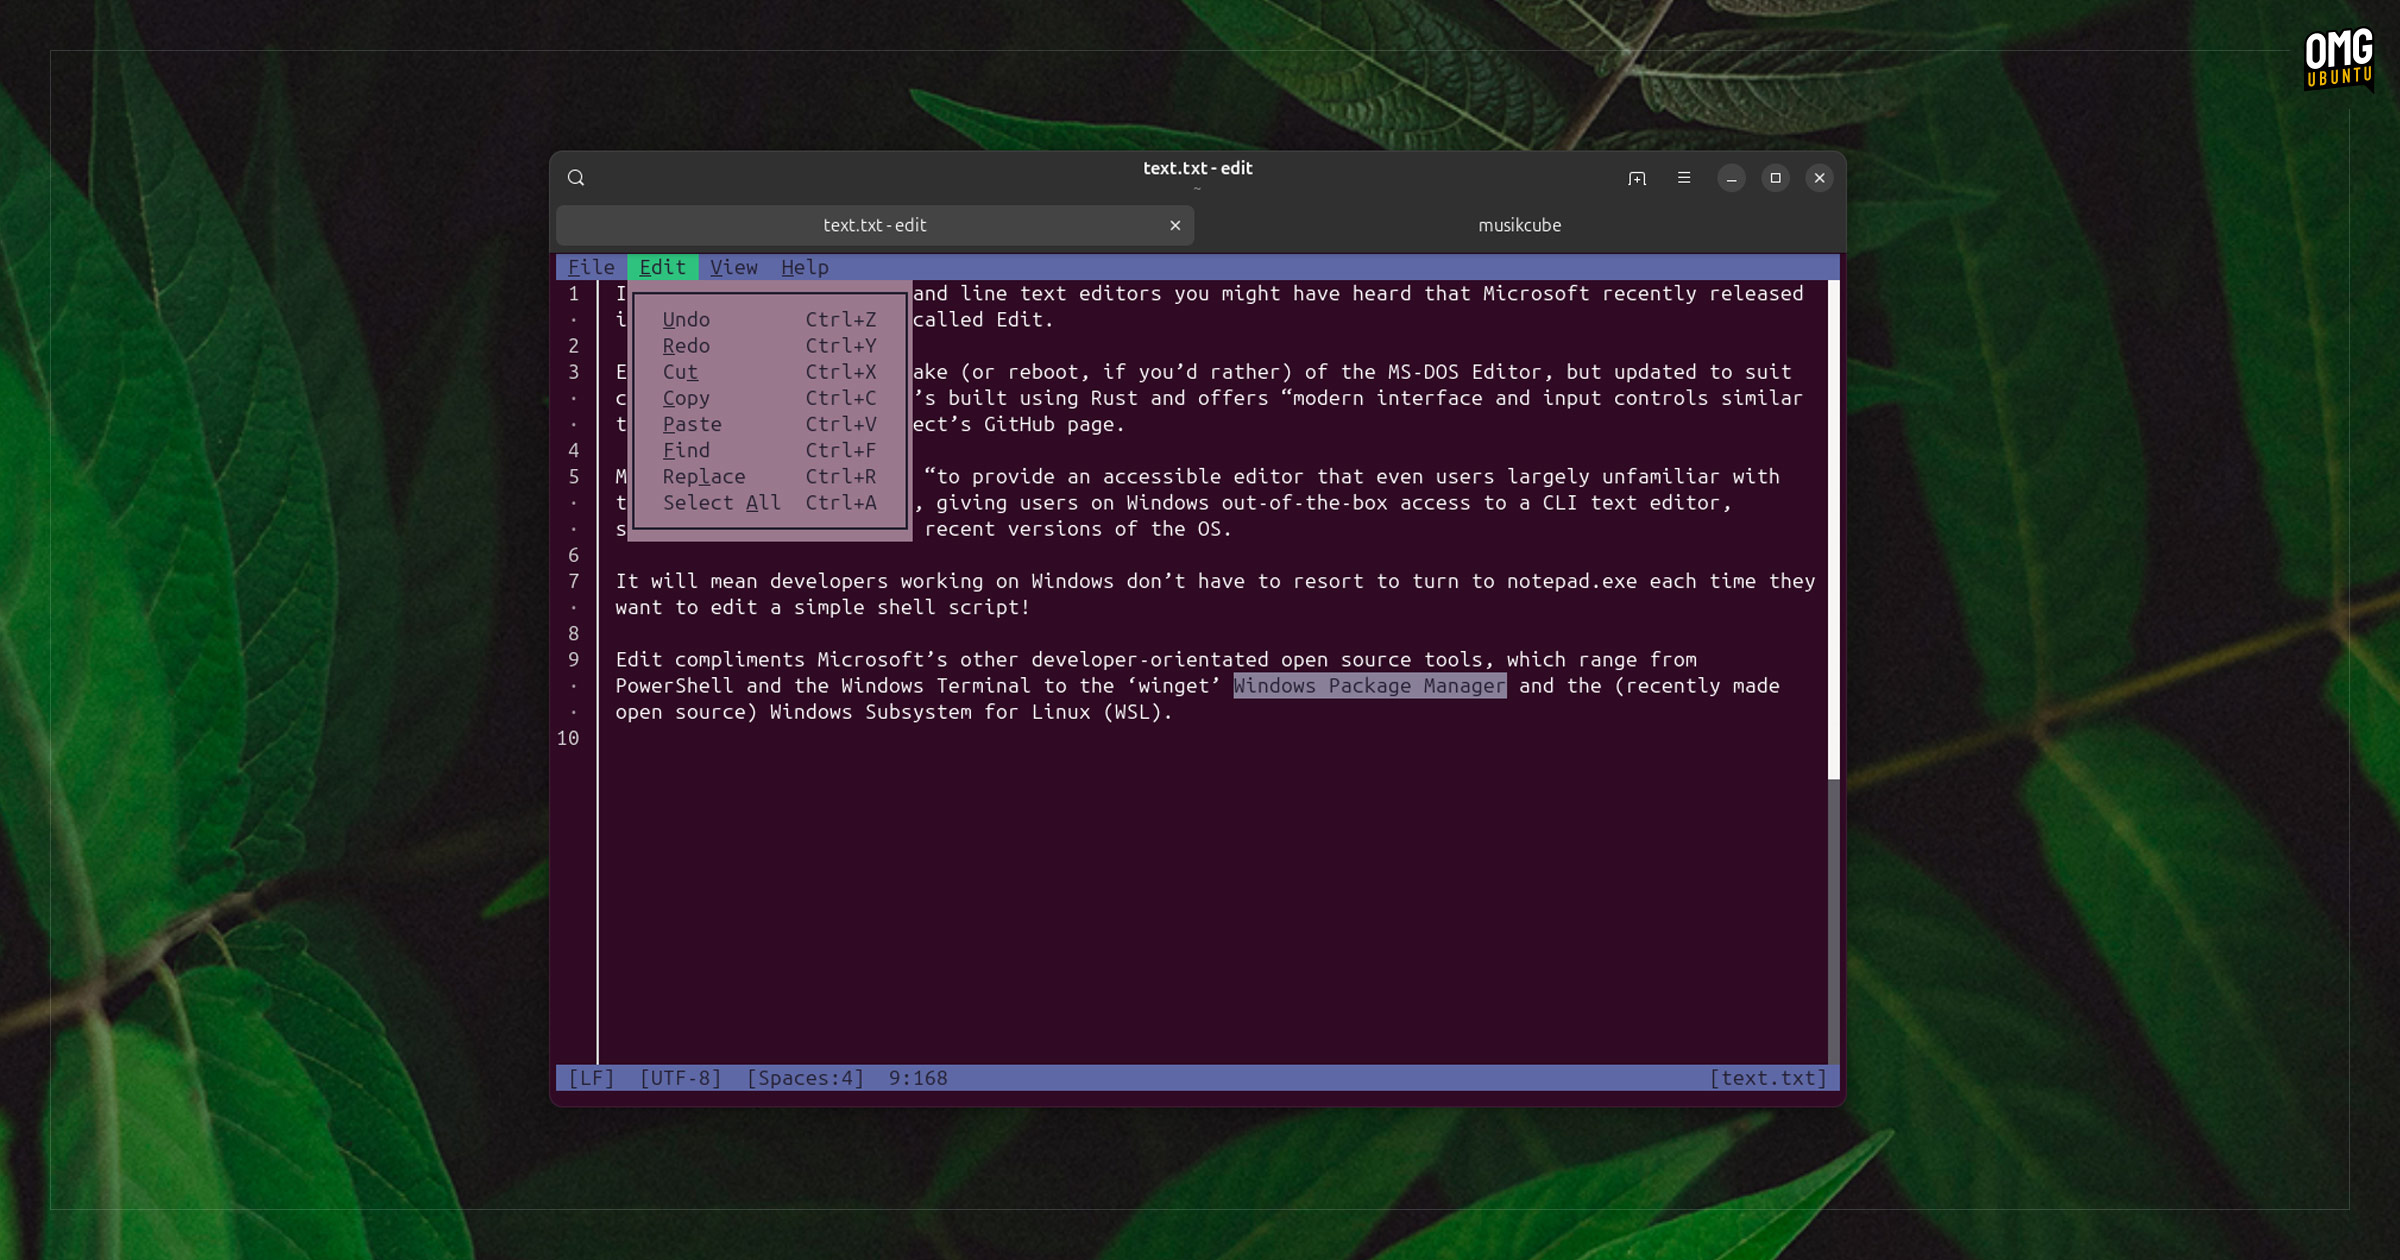Open the File menu
The height and width of the screenshot is (1260, 2400).
[x=591, y=267]
